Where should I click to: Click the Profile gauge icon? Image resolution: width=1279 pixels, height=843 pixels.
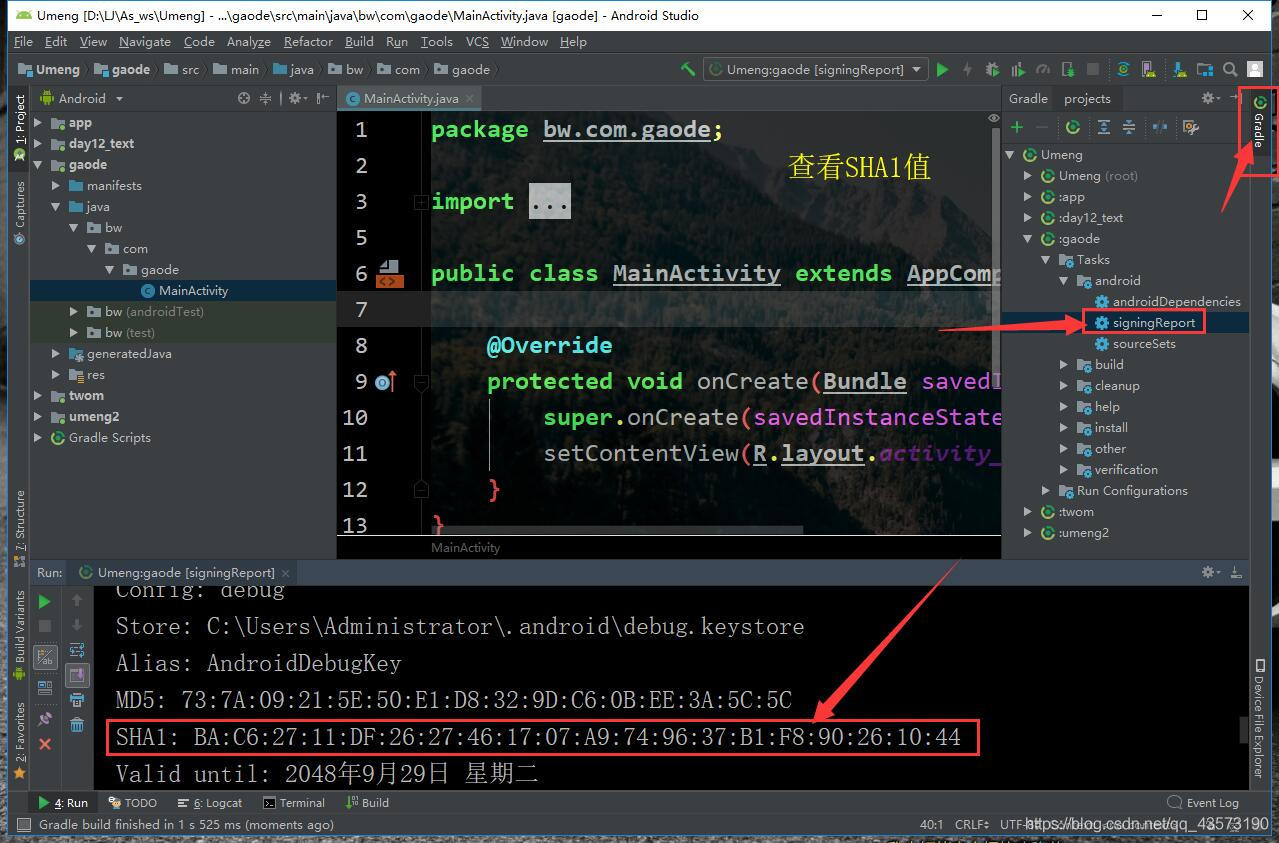tap(1043, 69)
